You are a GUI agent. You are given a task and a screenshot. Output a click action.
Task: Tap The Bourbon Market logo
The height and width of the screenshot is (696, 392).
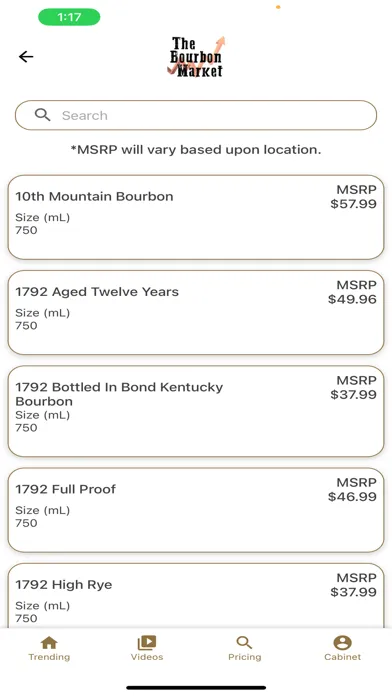[196, 57]
